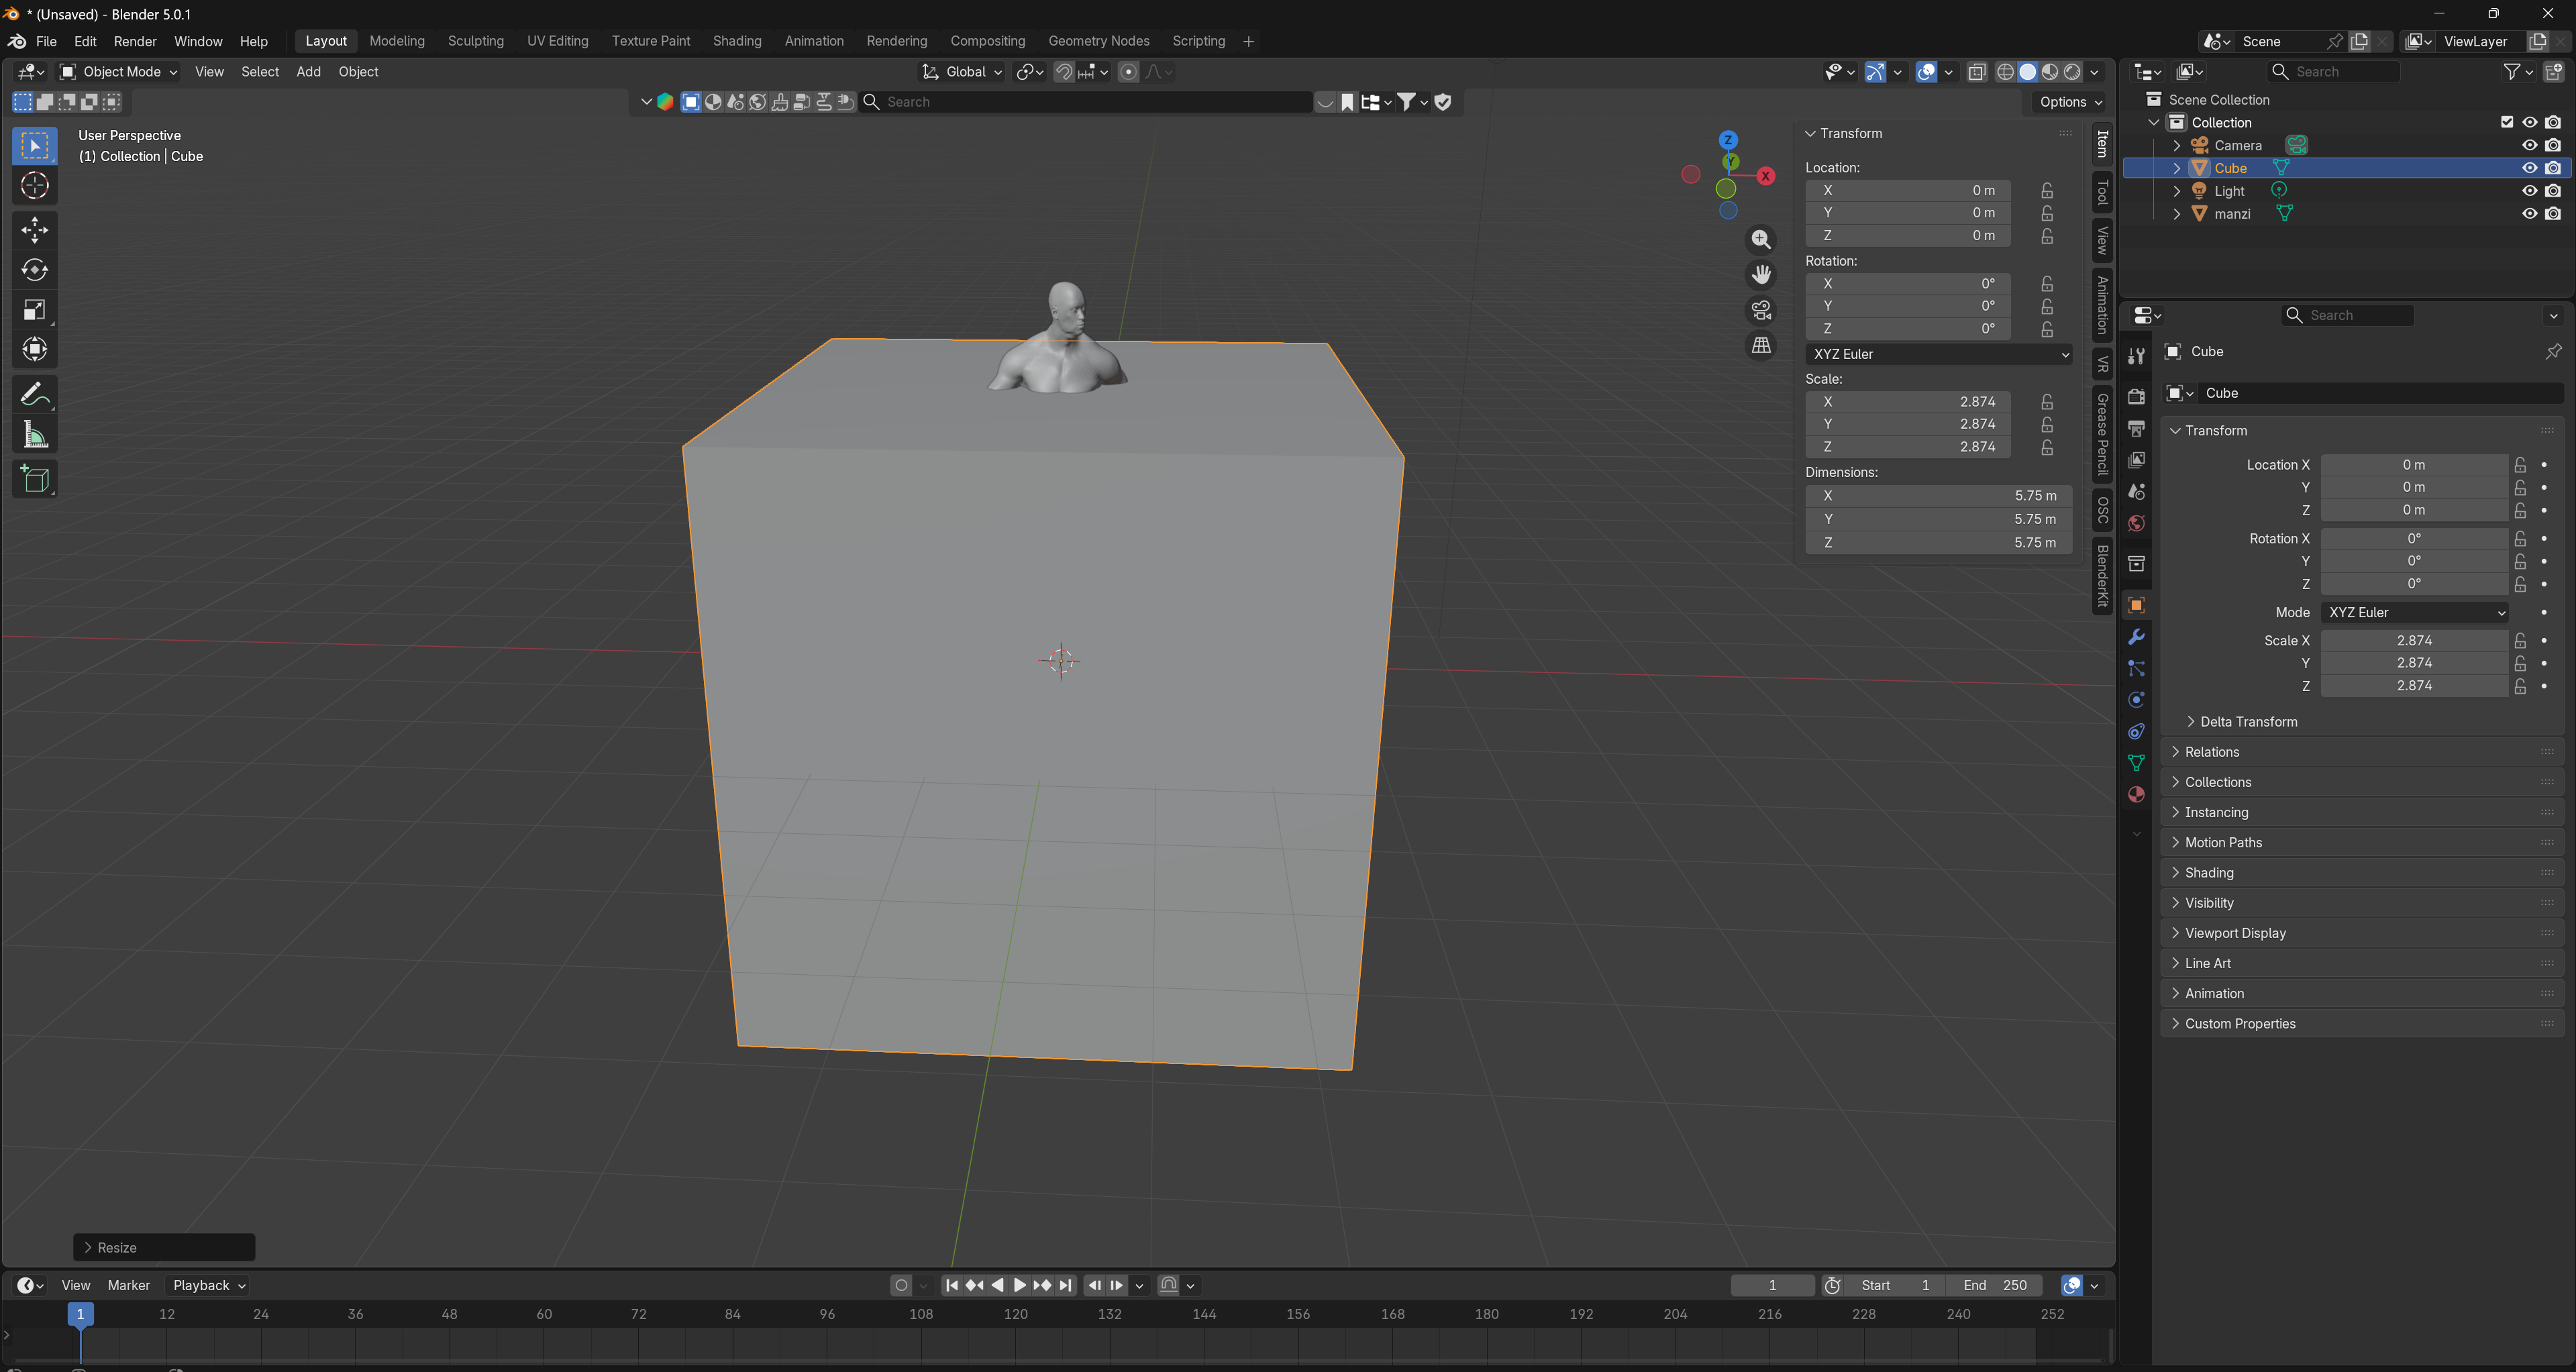Click the camera view icon in viewport
This screenshot has width=2576, height=1372.
click(x=1761, y=310)
